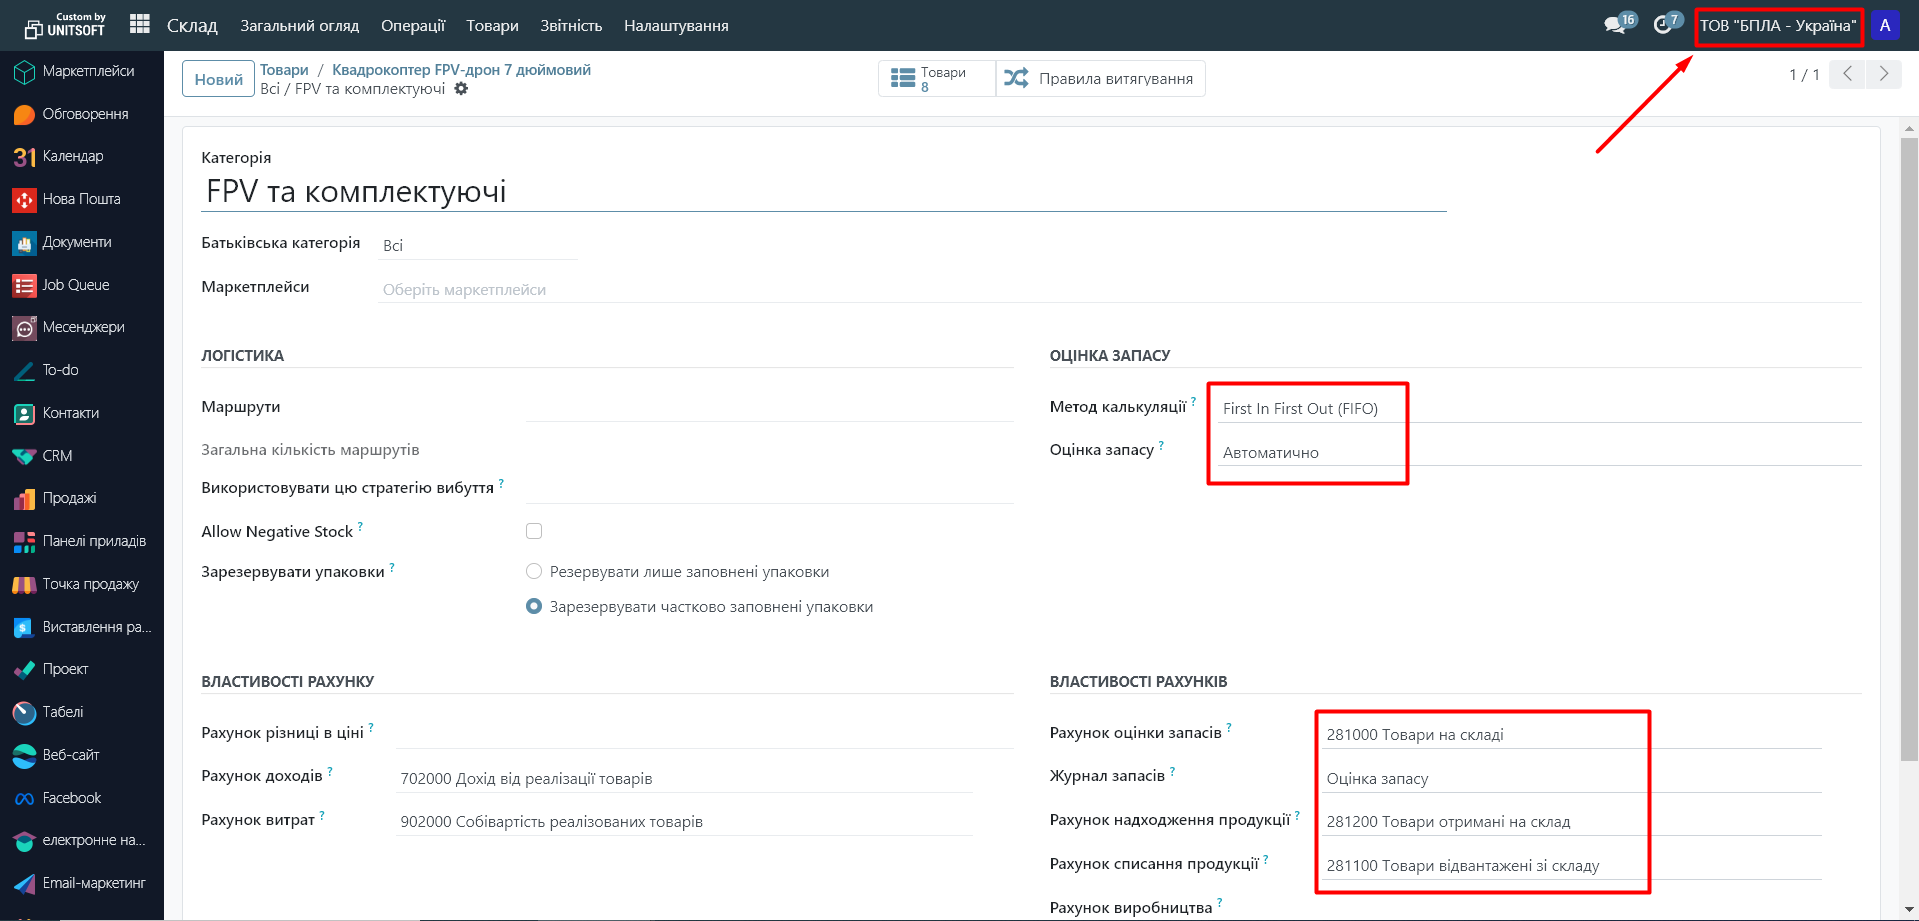
Task: Open the CRM app in sidebar
Action: coord(57,456)
